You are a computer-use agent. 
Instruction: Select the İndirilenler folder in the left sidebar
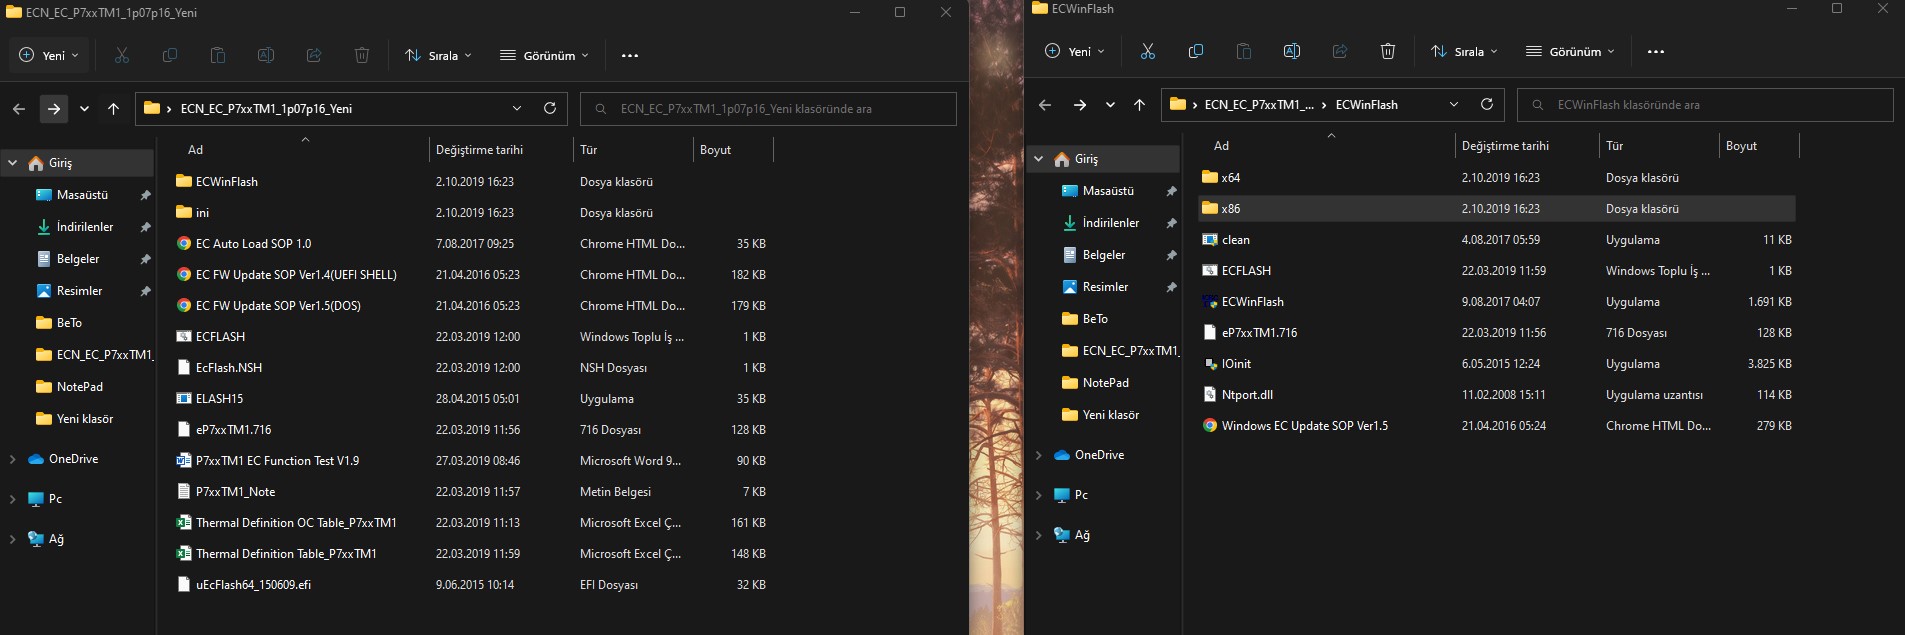pos(85,227)
